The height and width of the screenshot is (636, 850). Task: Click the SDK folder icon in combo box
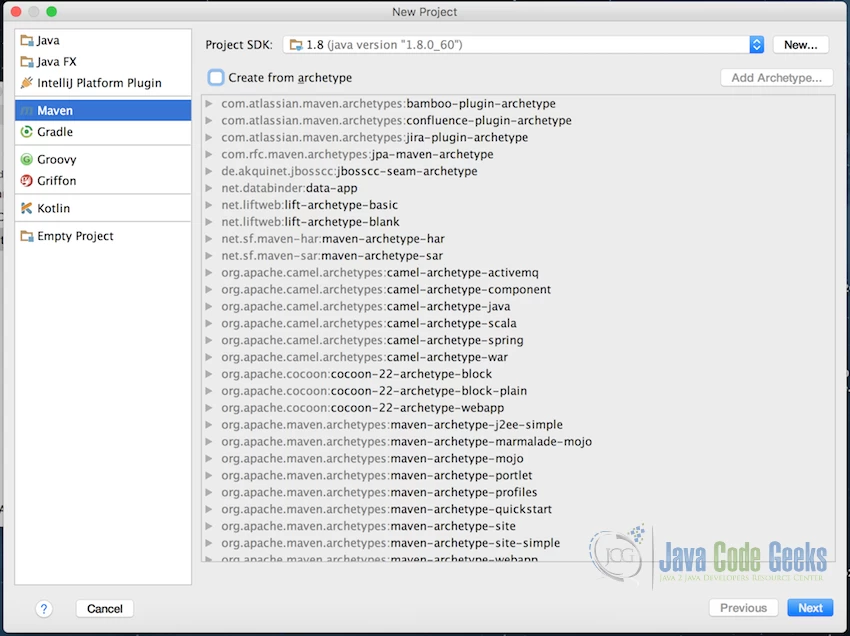pyautogui.click(x=296, y=44)
